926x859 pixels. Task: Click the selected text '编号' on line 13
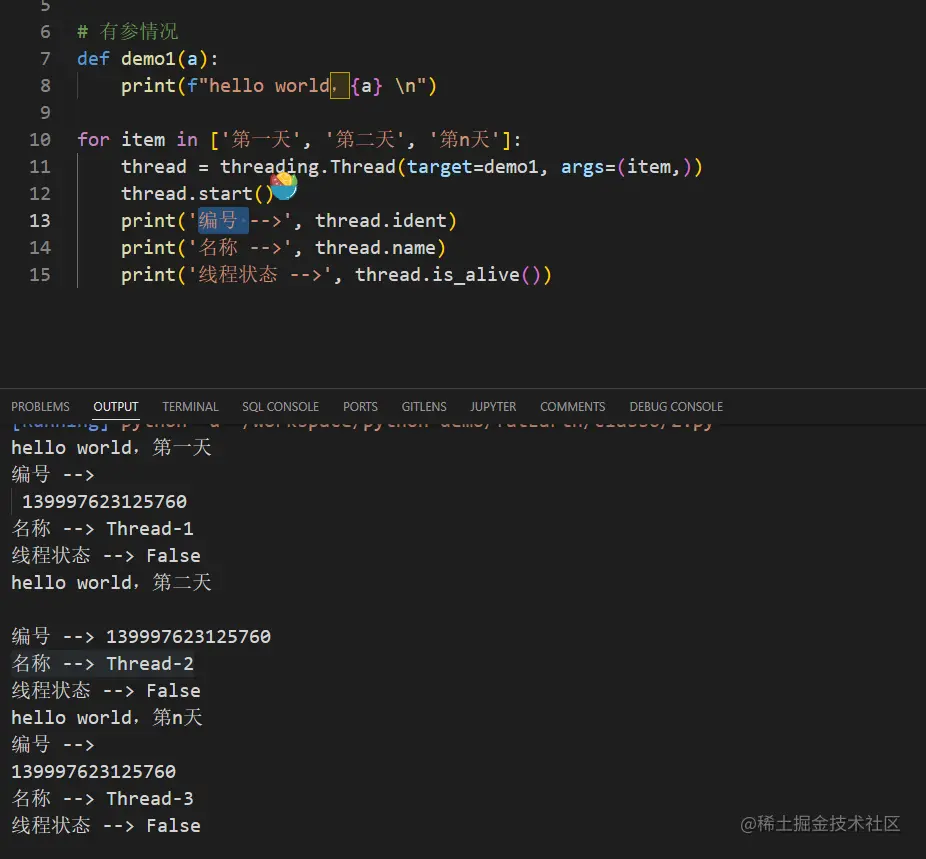click(x=218, y=221)
